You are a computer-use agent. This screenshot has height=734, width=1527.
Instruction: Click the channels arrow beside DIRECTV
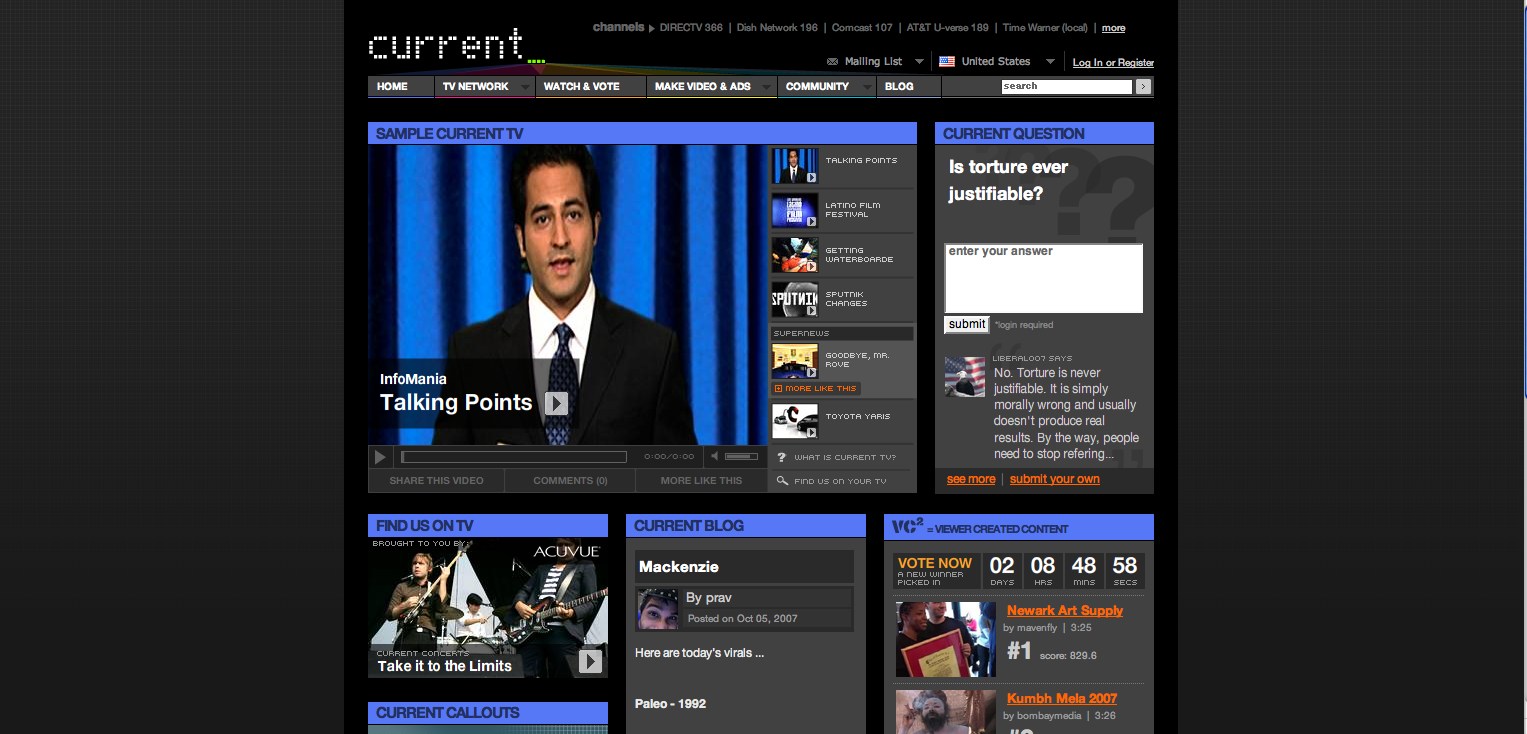(652, 28)
